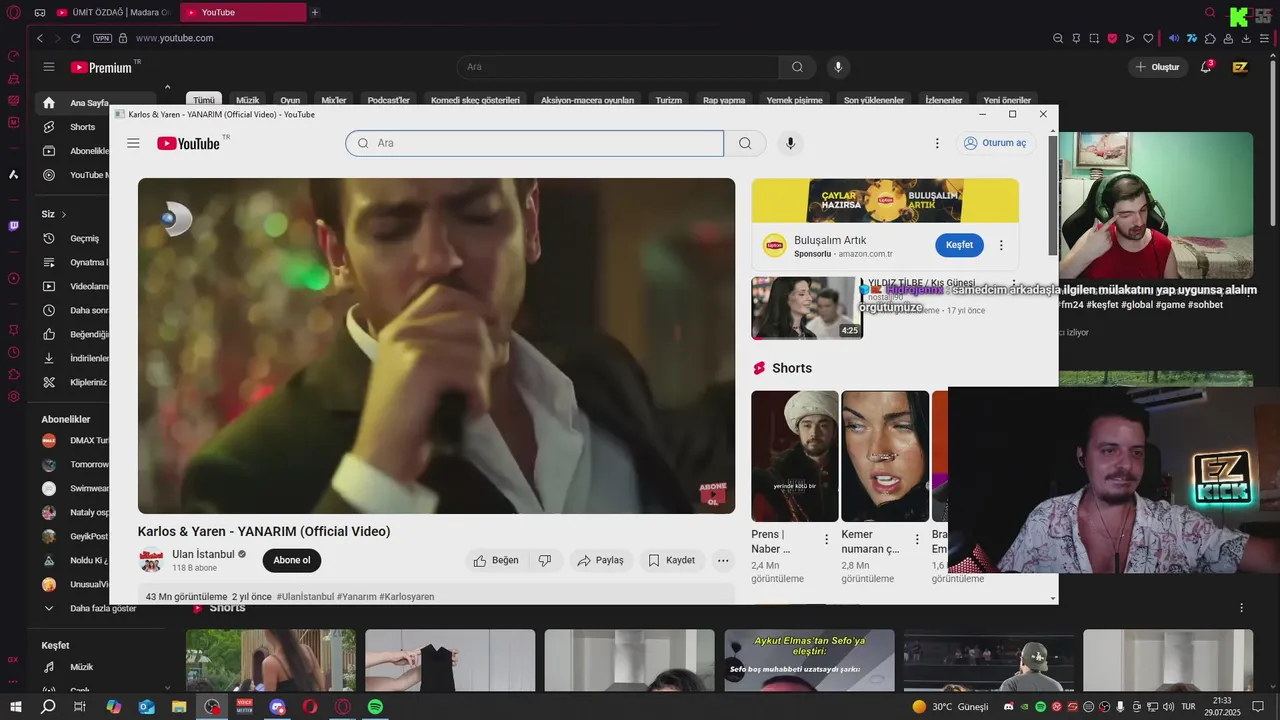Open the weather widget showing 30°C Güneşli

pos(950,706)
